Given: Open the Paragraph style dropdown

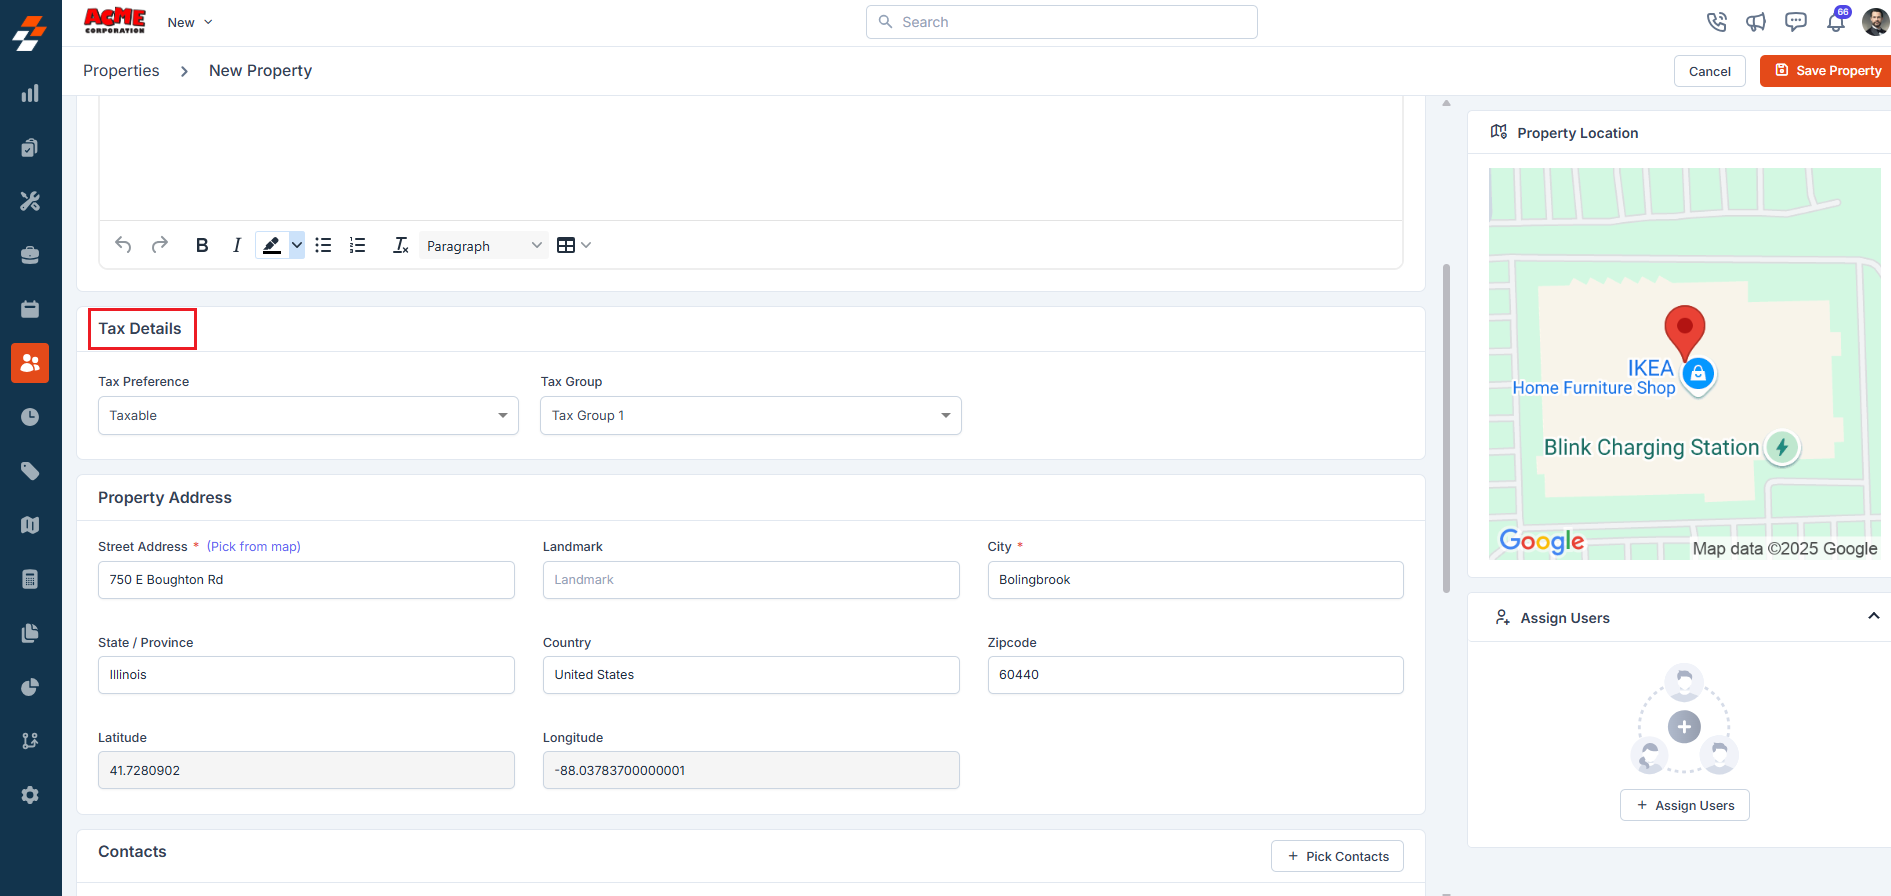Looking at the screenshot, I should click(x=484, y=246).
